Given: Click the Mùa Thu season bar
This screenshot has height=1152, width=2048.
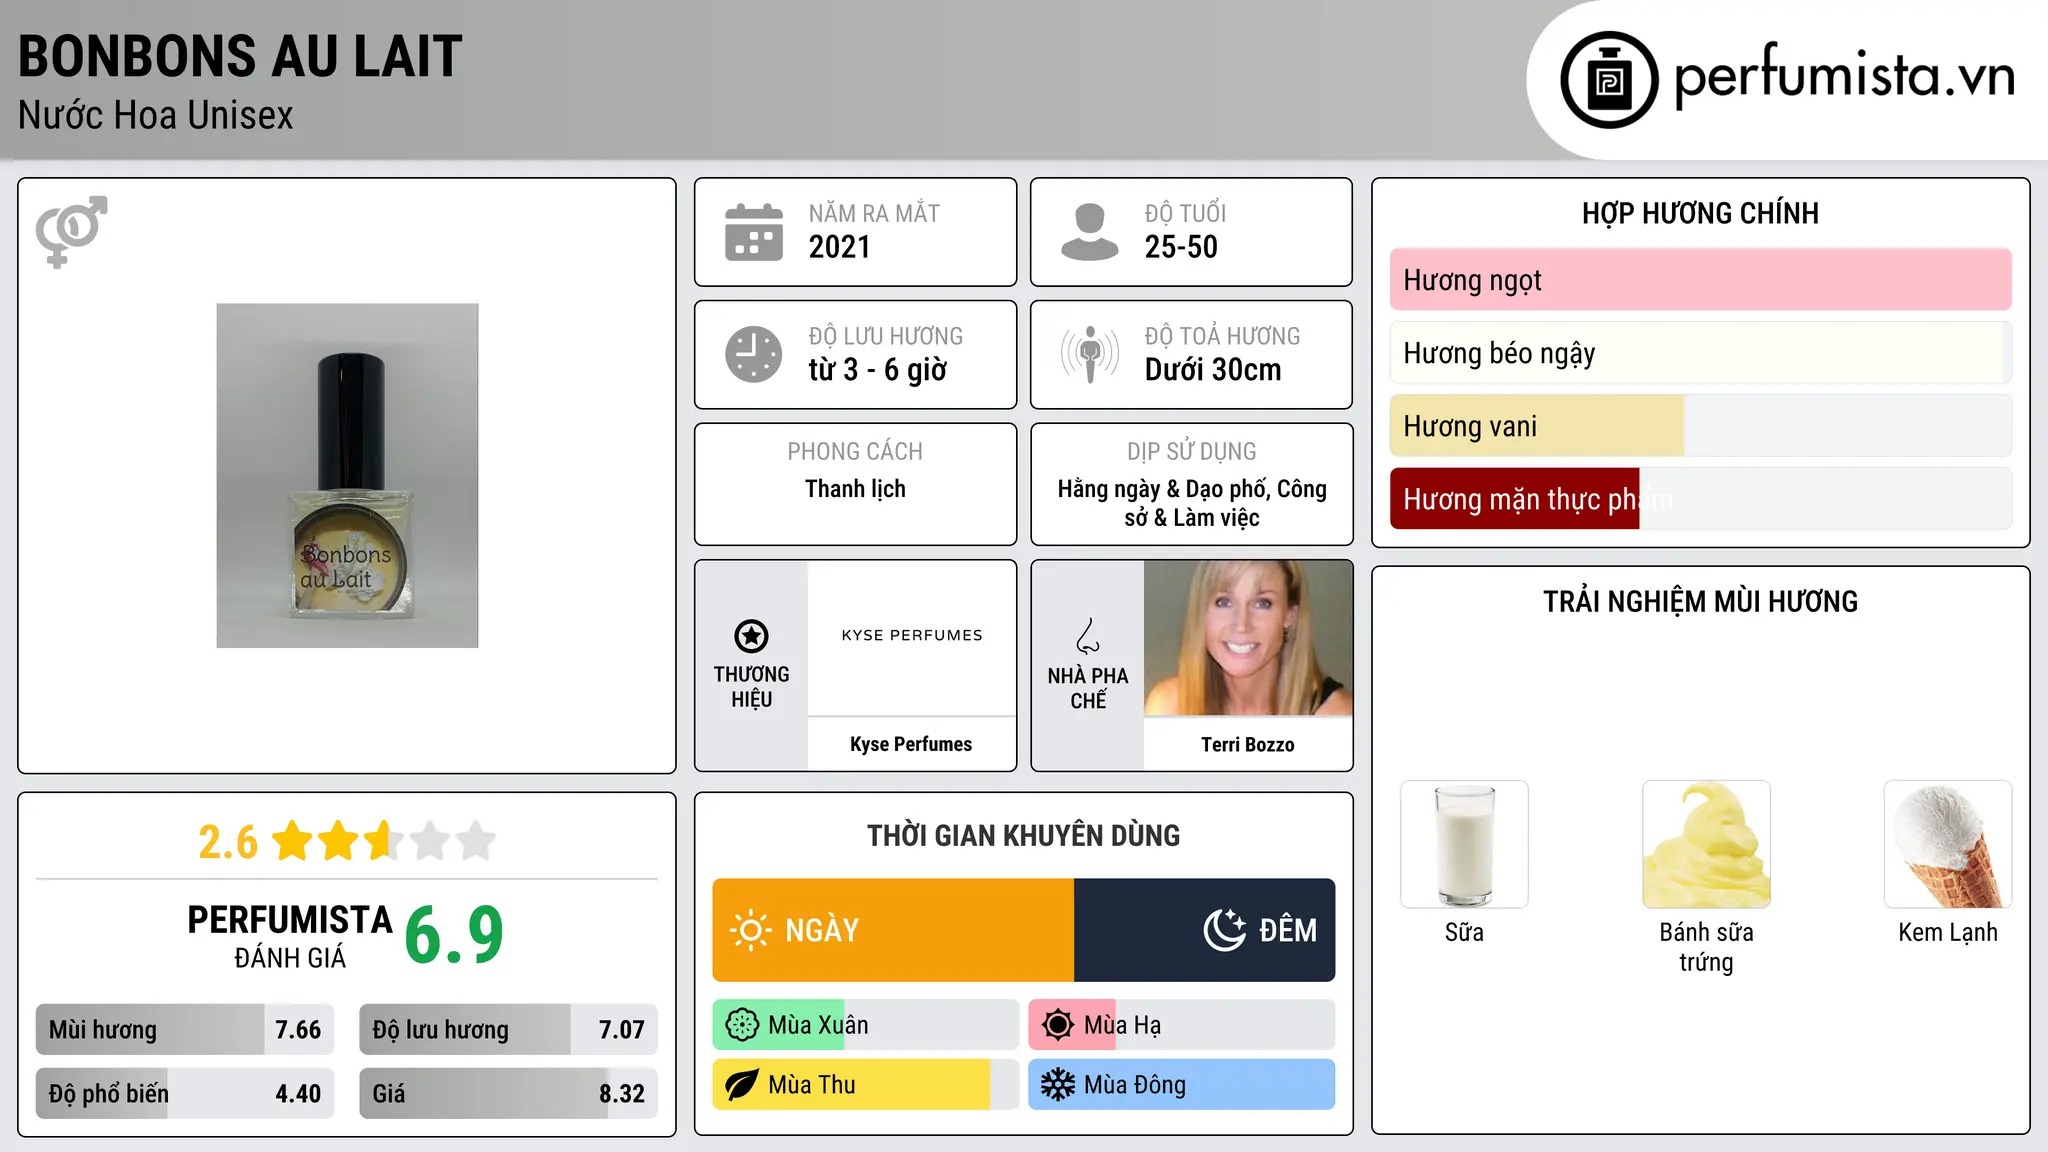Looking at the screenshot, I should point(866,1085).
